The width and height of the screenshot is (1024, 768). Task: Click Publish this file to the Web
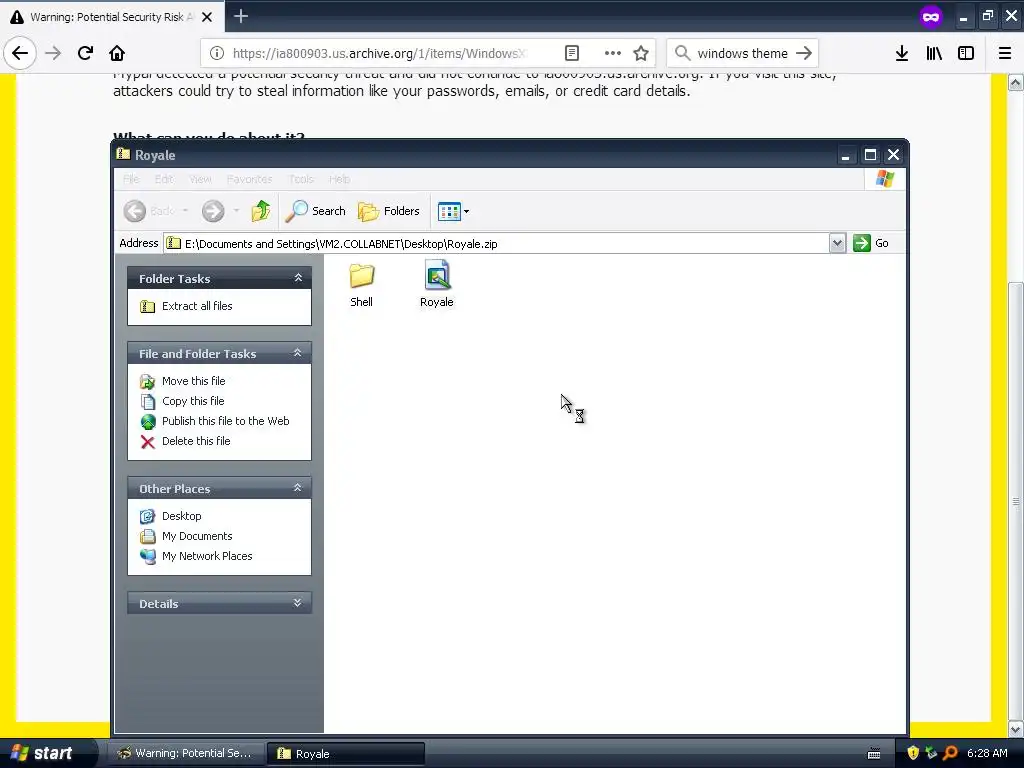pos(225,421)
